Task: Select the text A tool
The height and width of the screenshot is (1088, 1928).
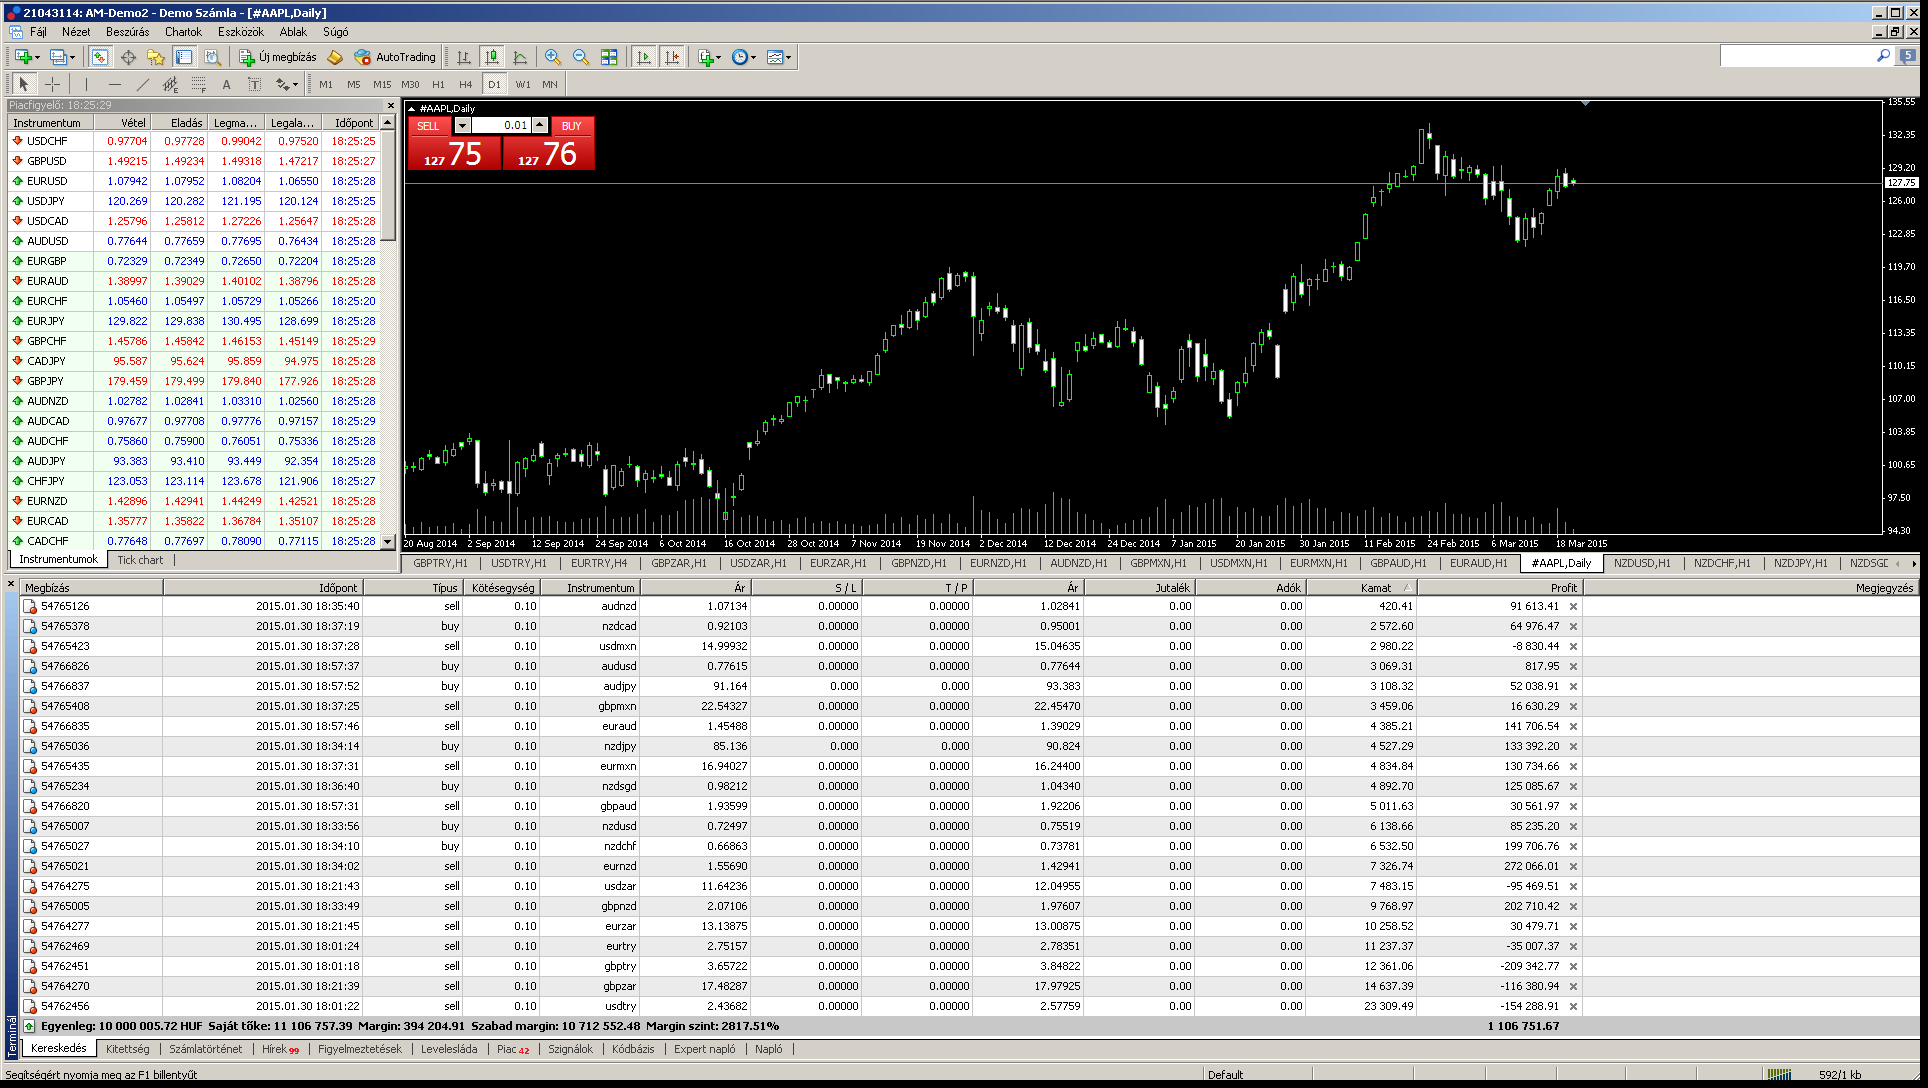Action: (226, 84)
